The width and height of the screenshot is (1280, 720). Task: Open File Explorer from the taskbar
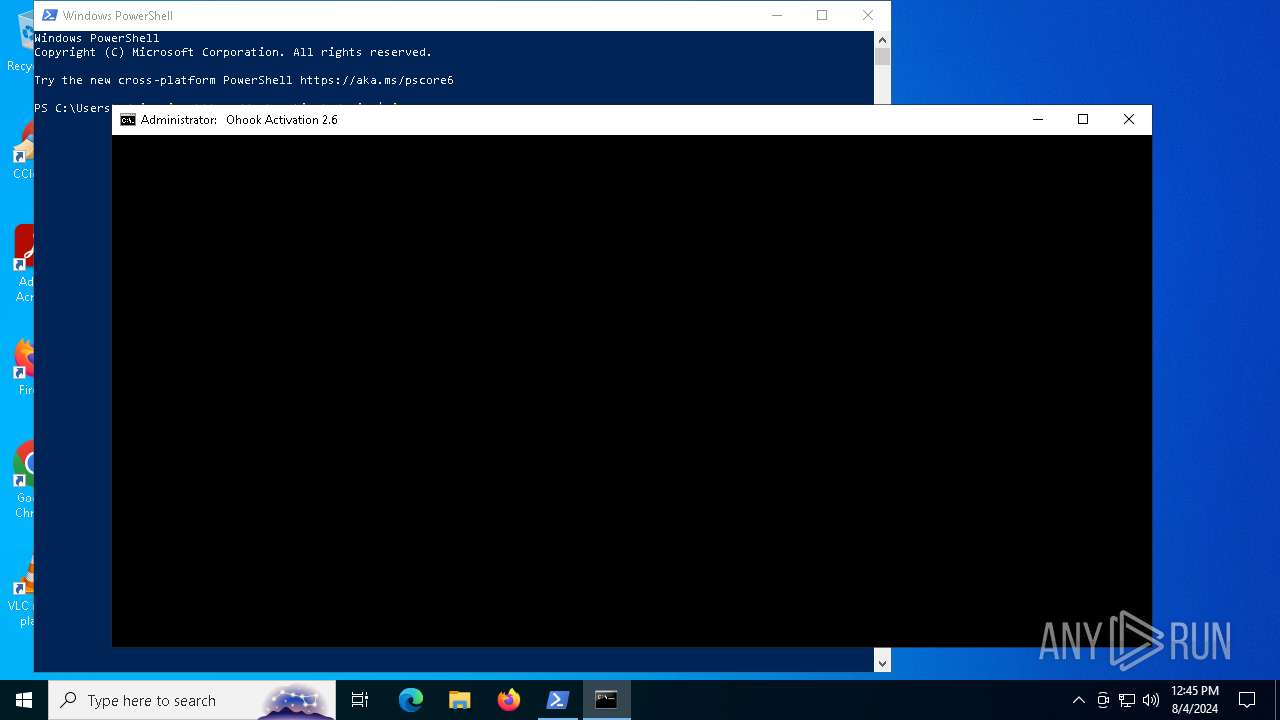tap(460, 700)
